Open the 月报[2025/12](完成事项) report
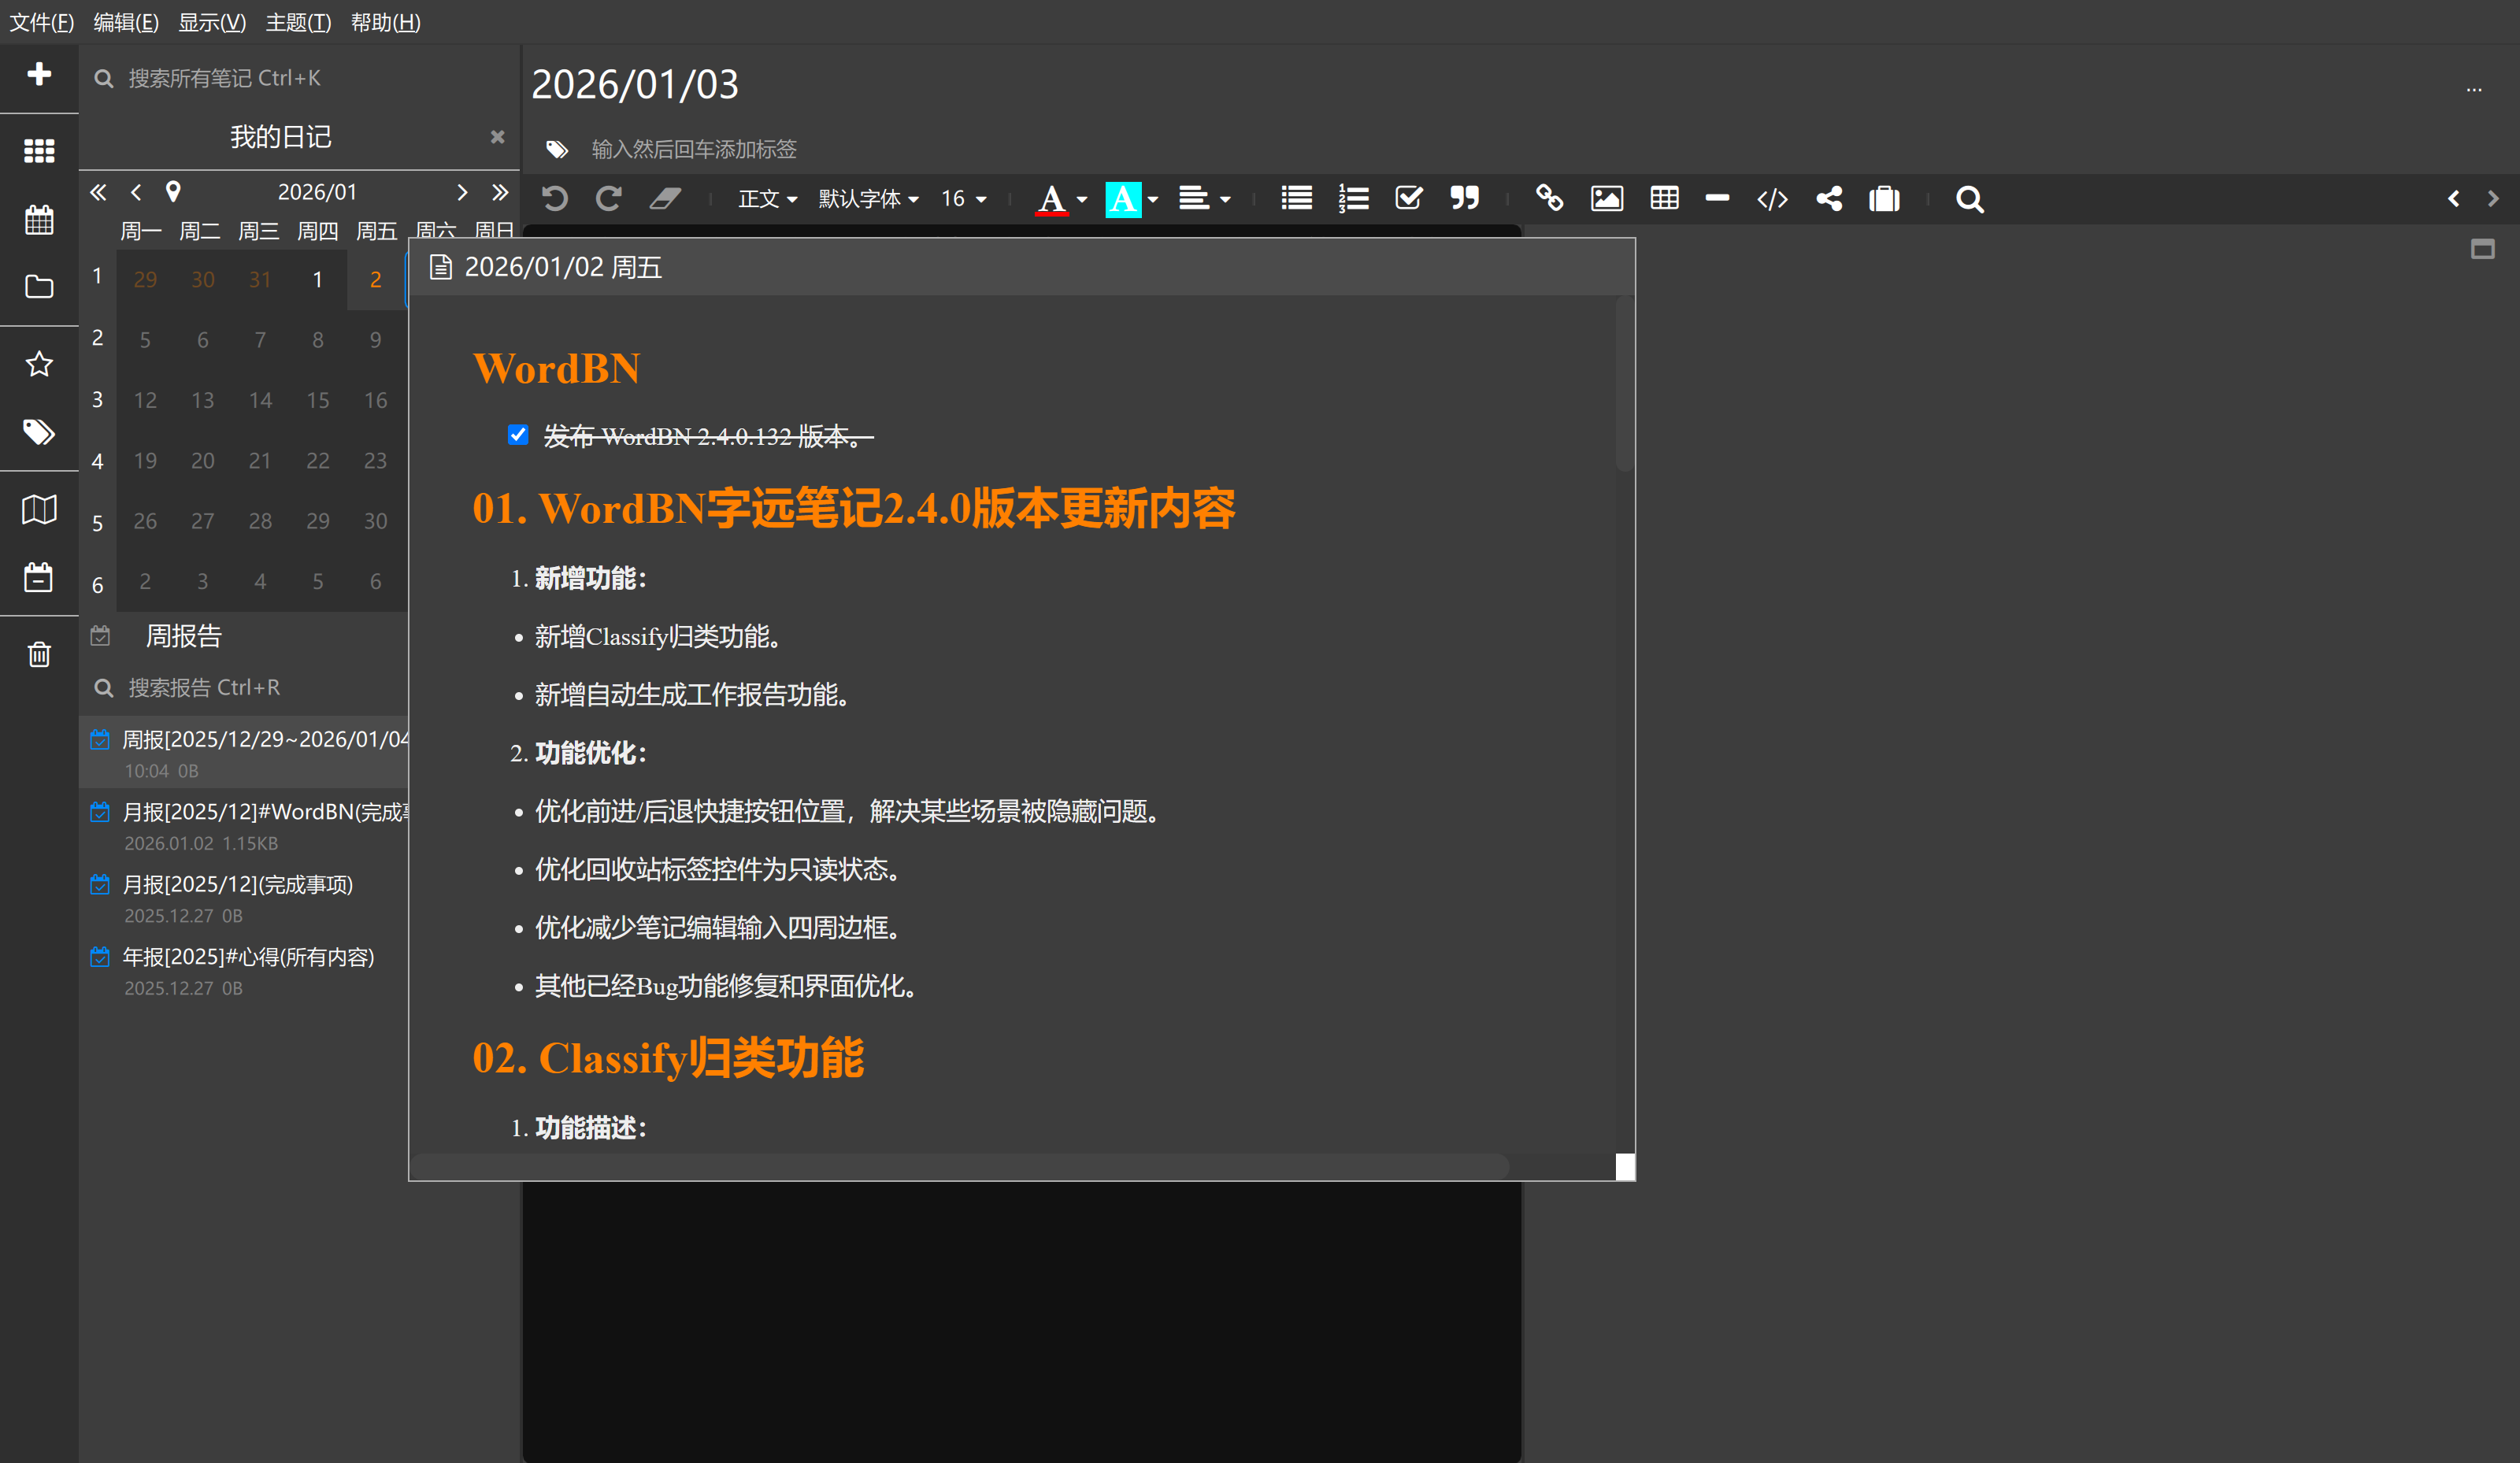 click(237, 885)
